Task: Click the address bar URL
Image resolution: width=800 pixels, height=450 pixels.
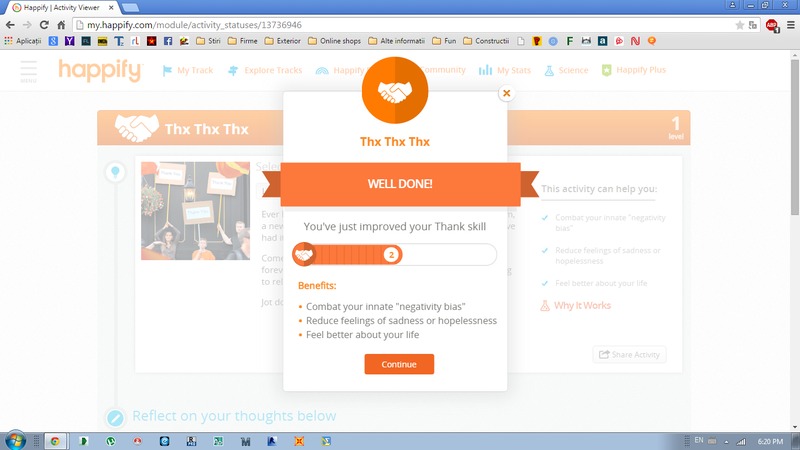Action: (194, 25)
